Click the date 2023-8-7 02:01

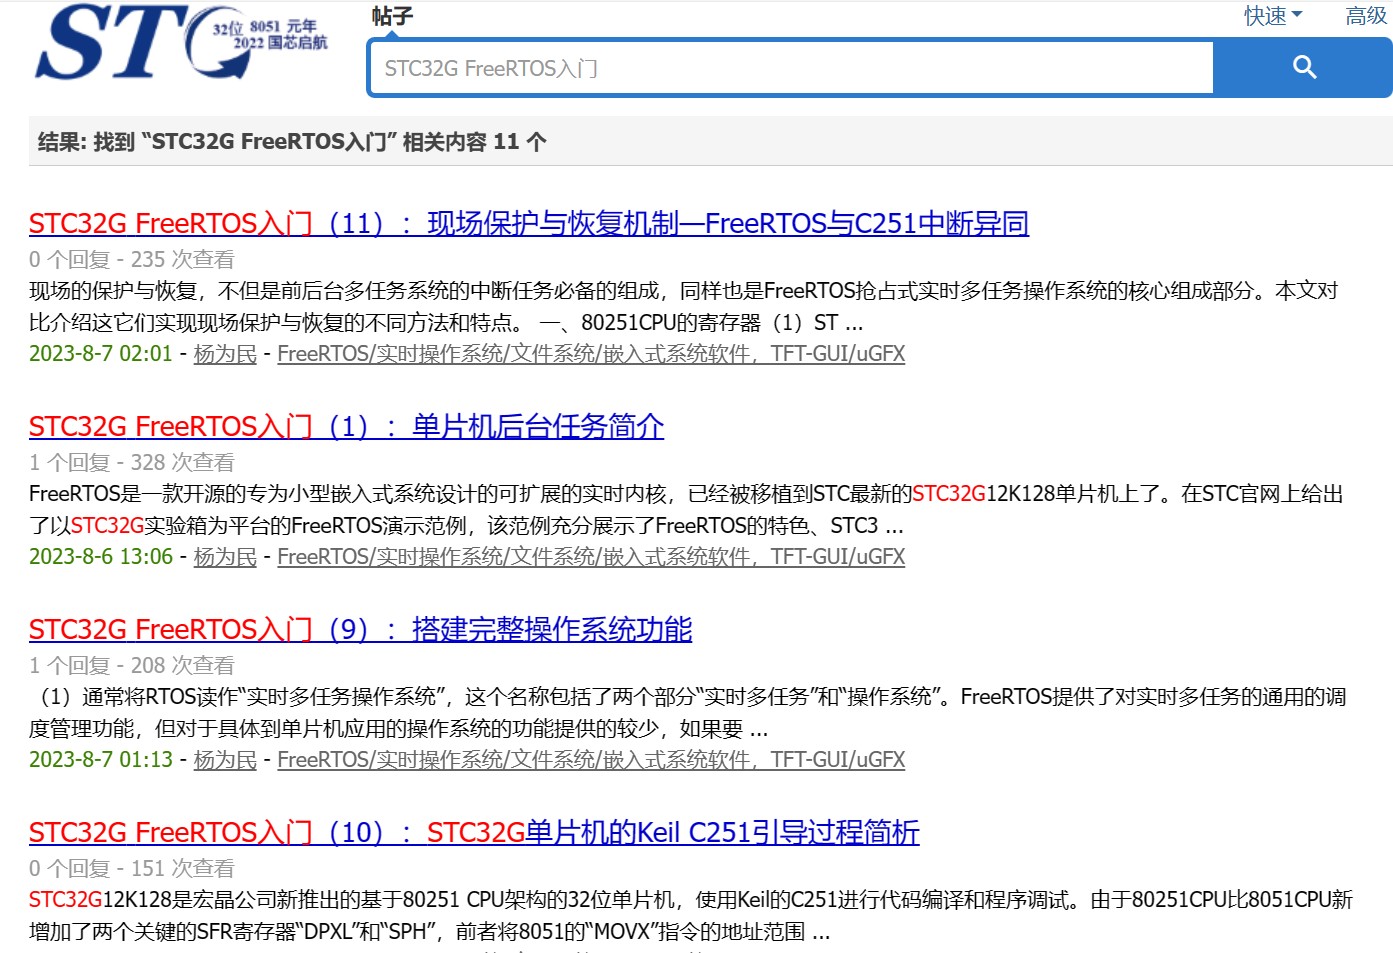(x=101, y=354)
